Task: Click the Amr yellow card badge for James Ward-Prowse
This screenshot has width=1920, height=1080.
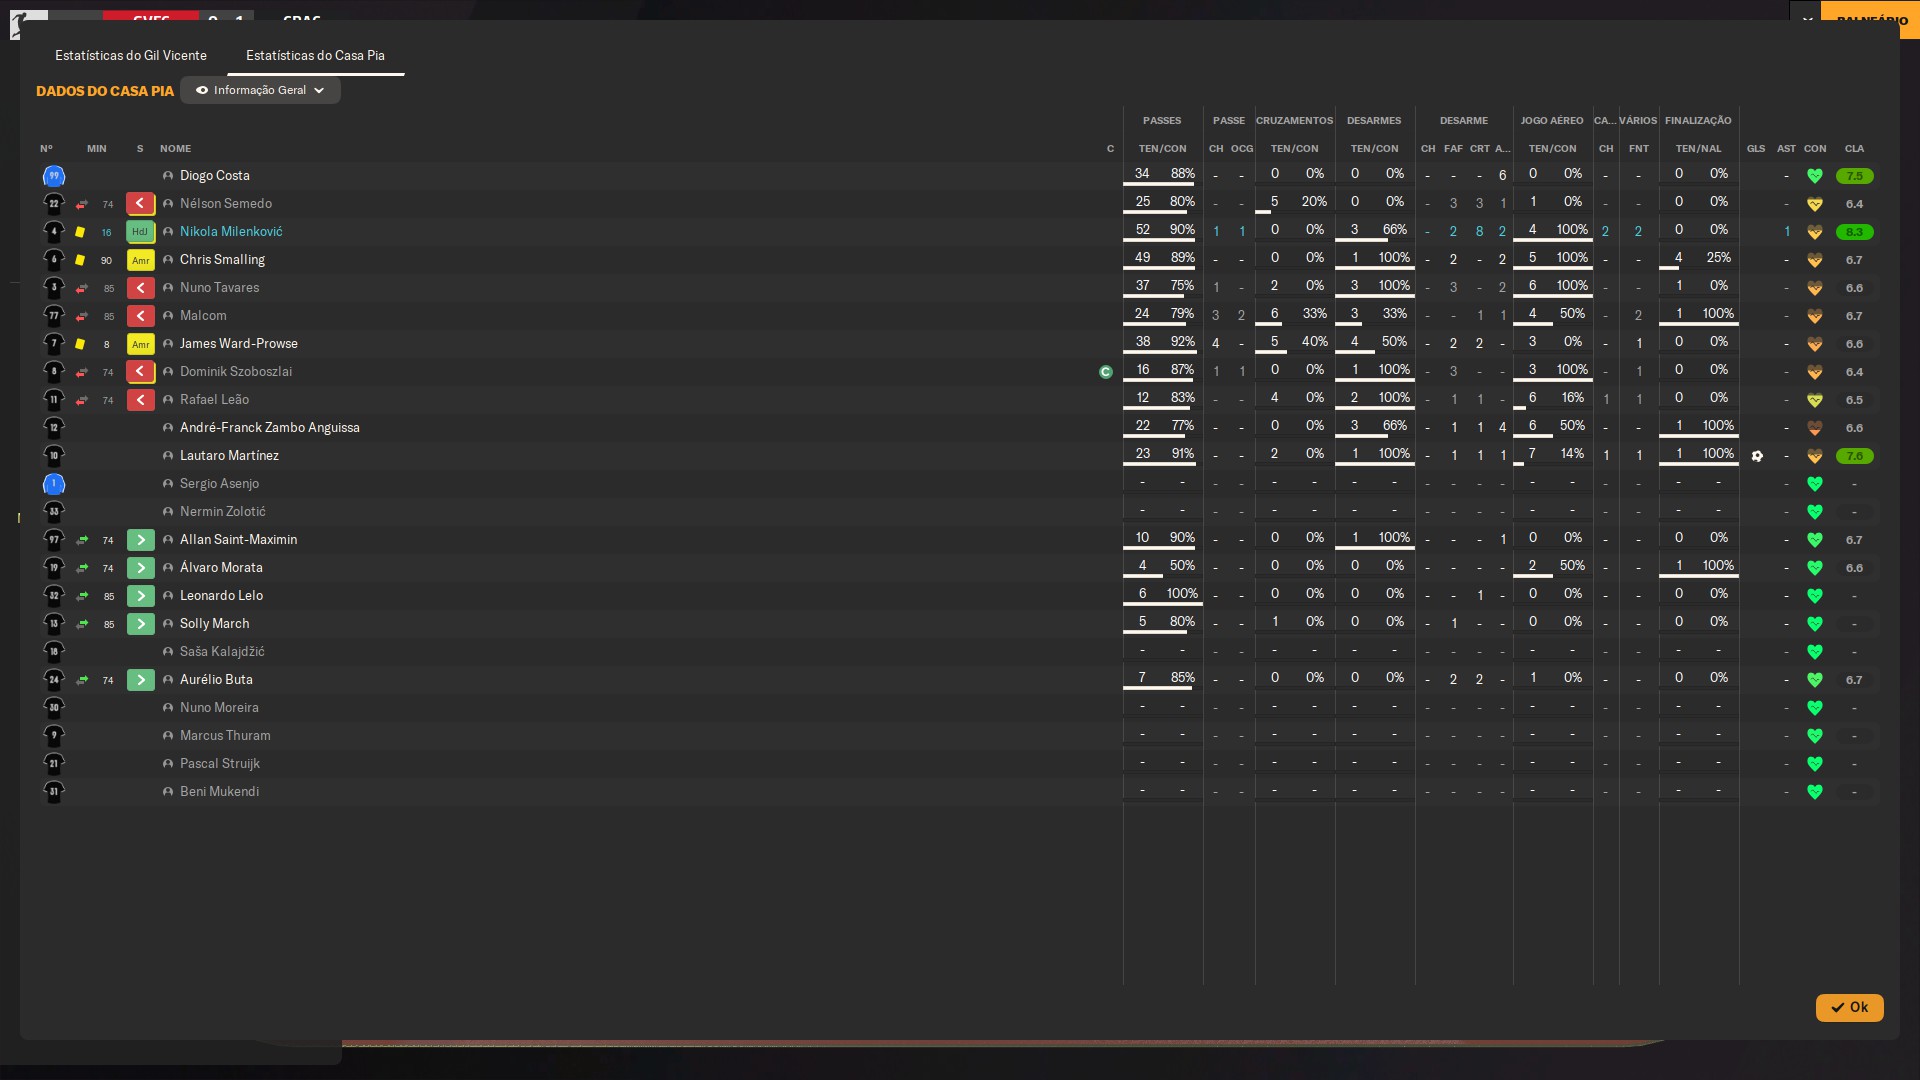Action: (x=140, y=344)
